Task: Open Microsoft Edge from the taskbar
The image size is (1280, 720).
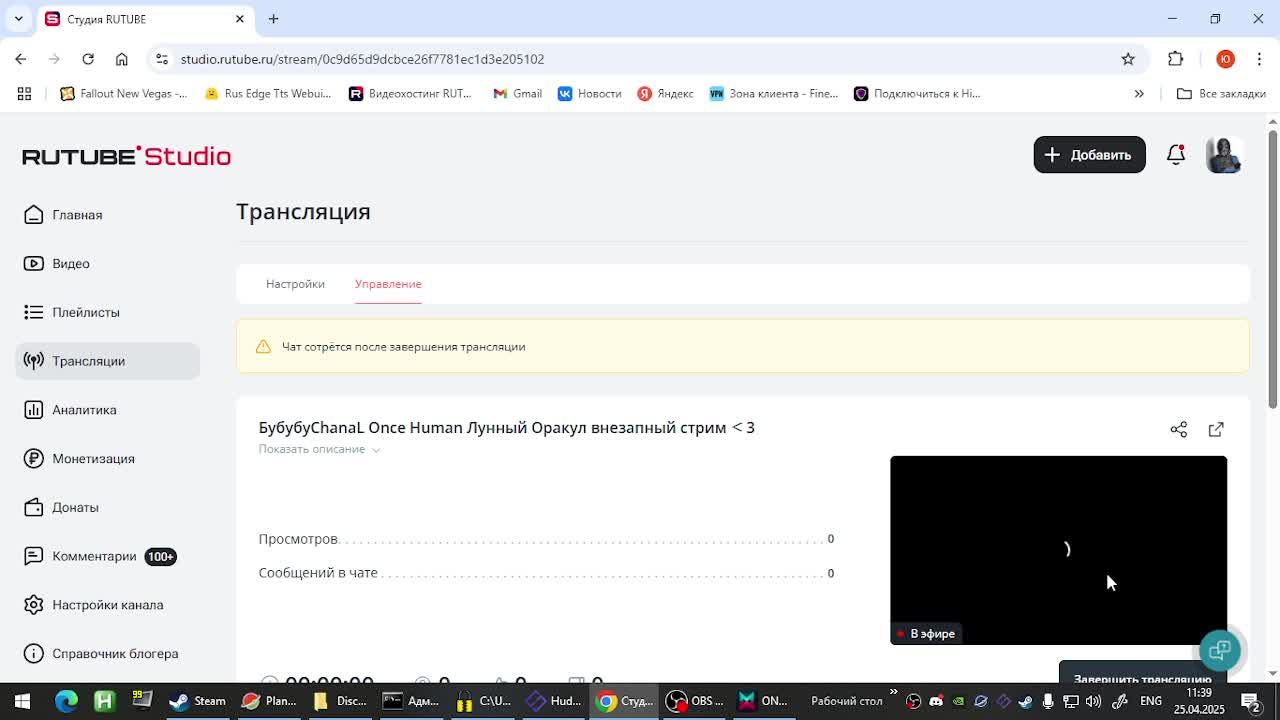Action: [x=66, y=701]
